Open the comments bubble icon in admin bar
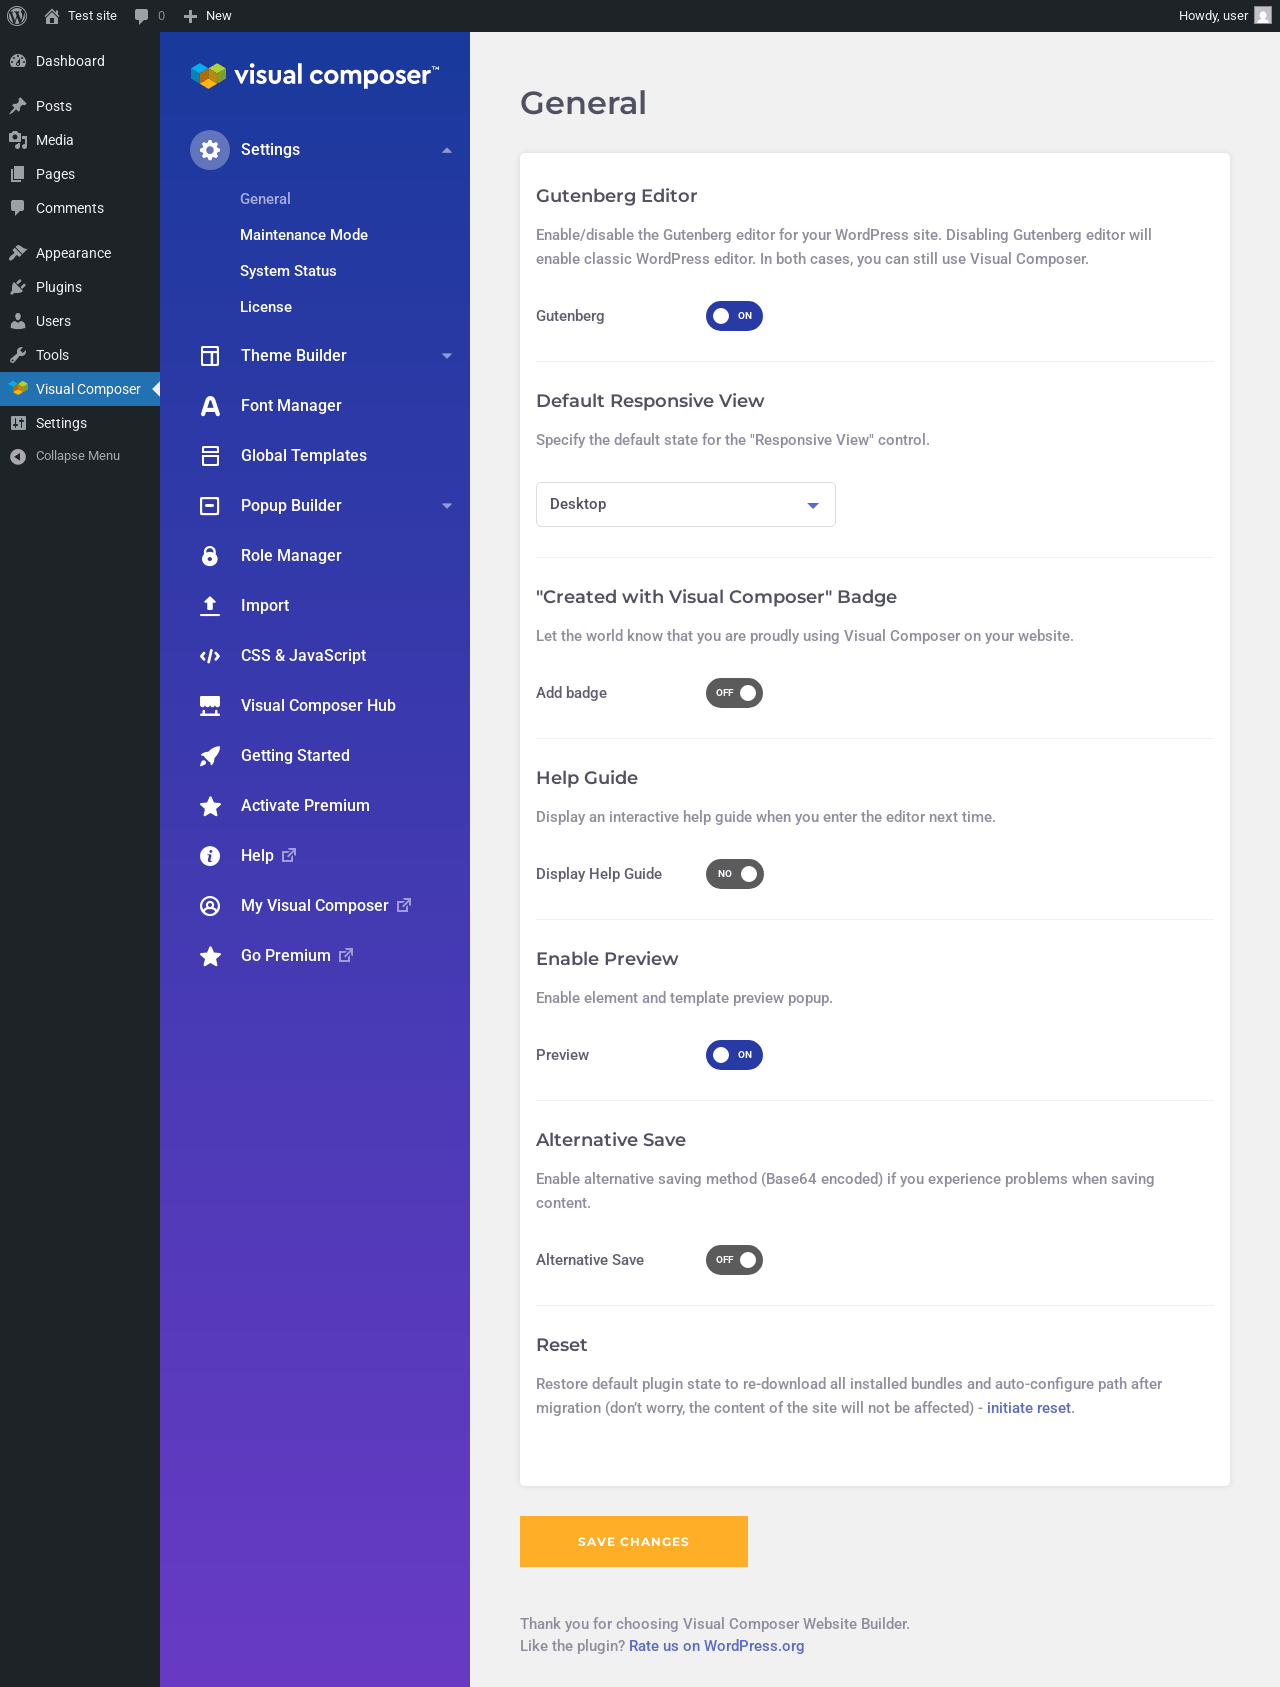 point(141,16)
